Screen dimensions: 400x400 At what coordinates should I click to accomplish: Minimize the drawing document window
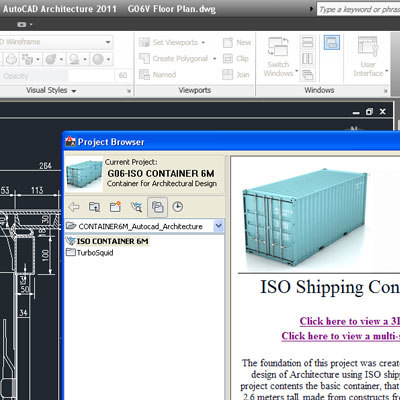[x=356, y=112]
